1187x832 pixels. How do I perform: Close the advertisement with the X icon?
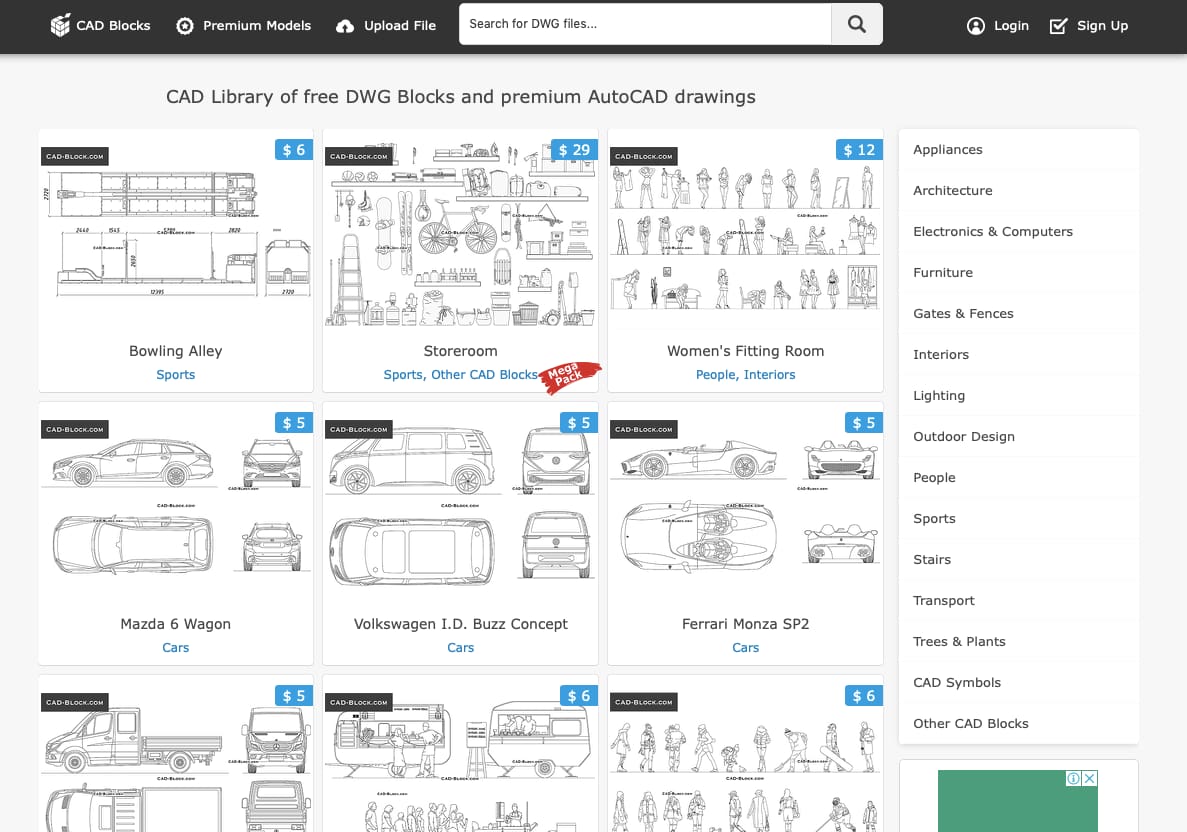pos(1089,778)
